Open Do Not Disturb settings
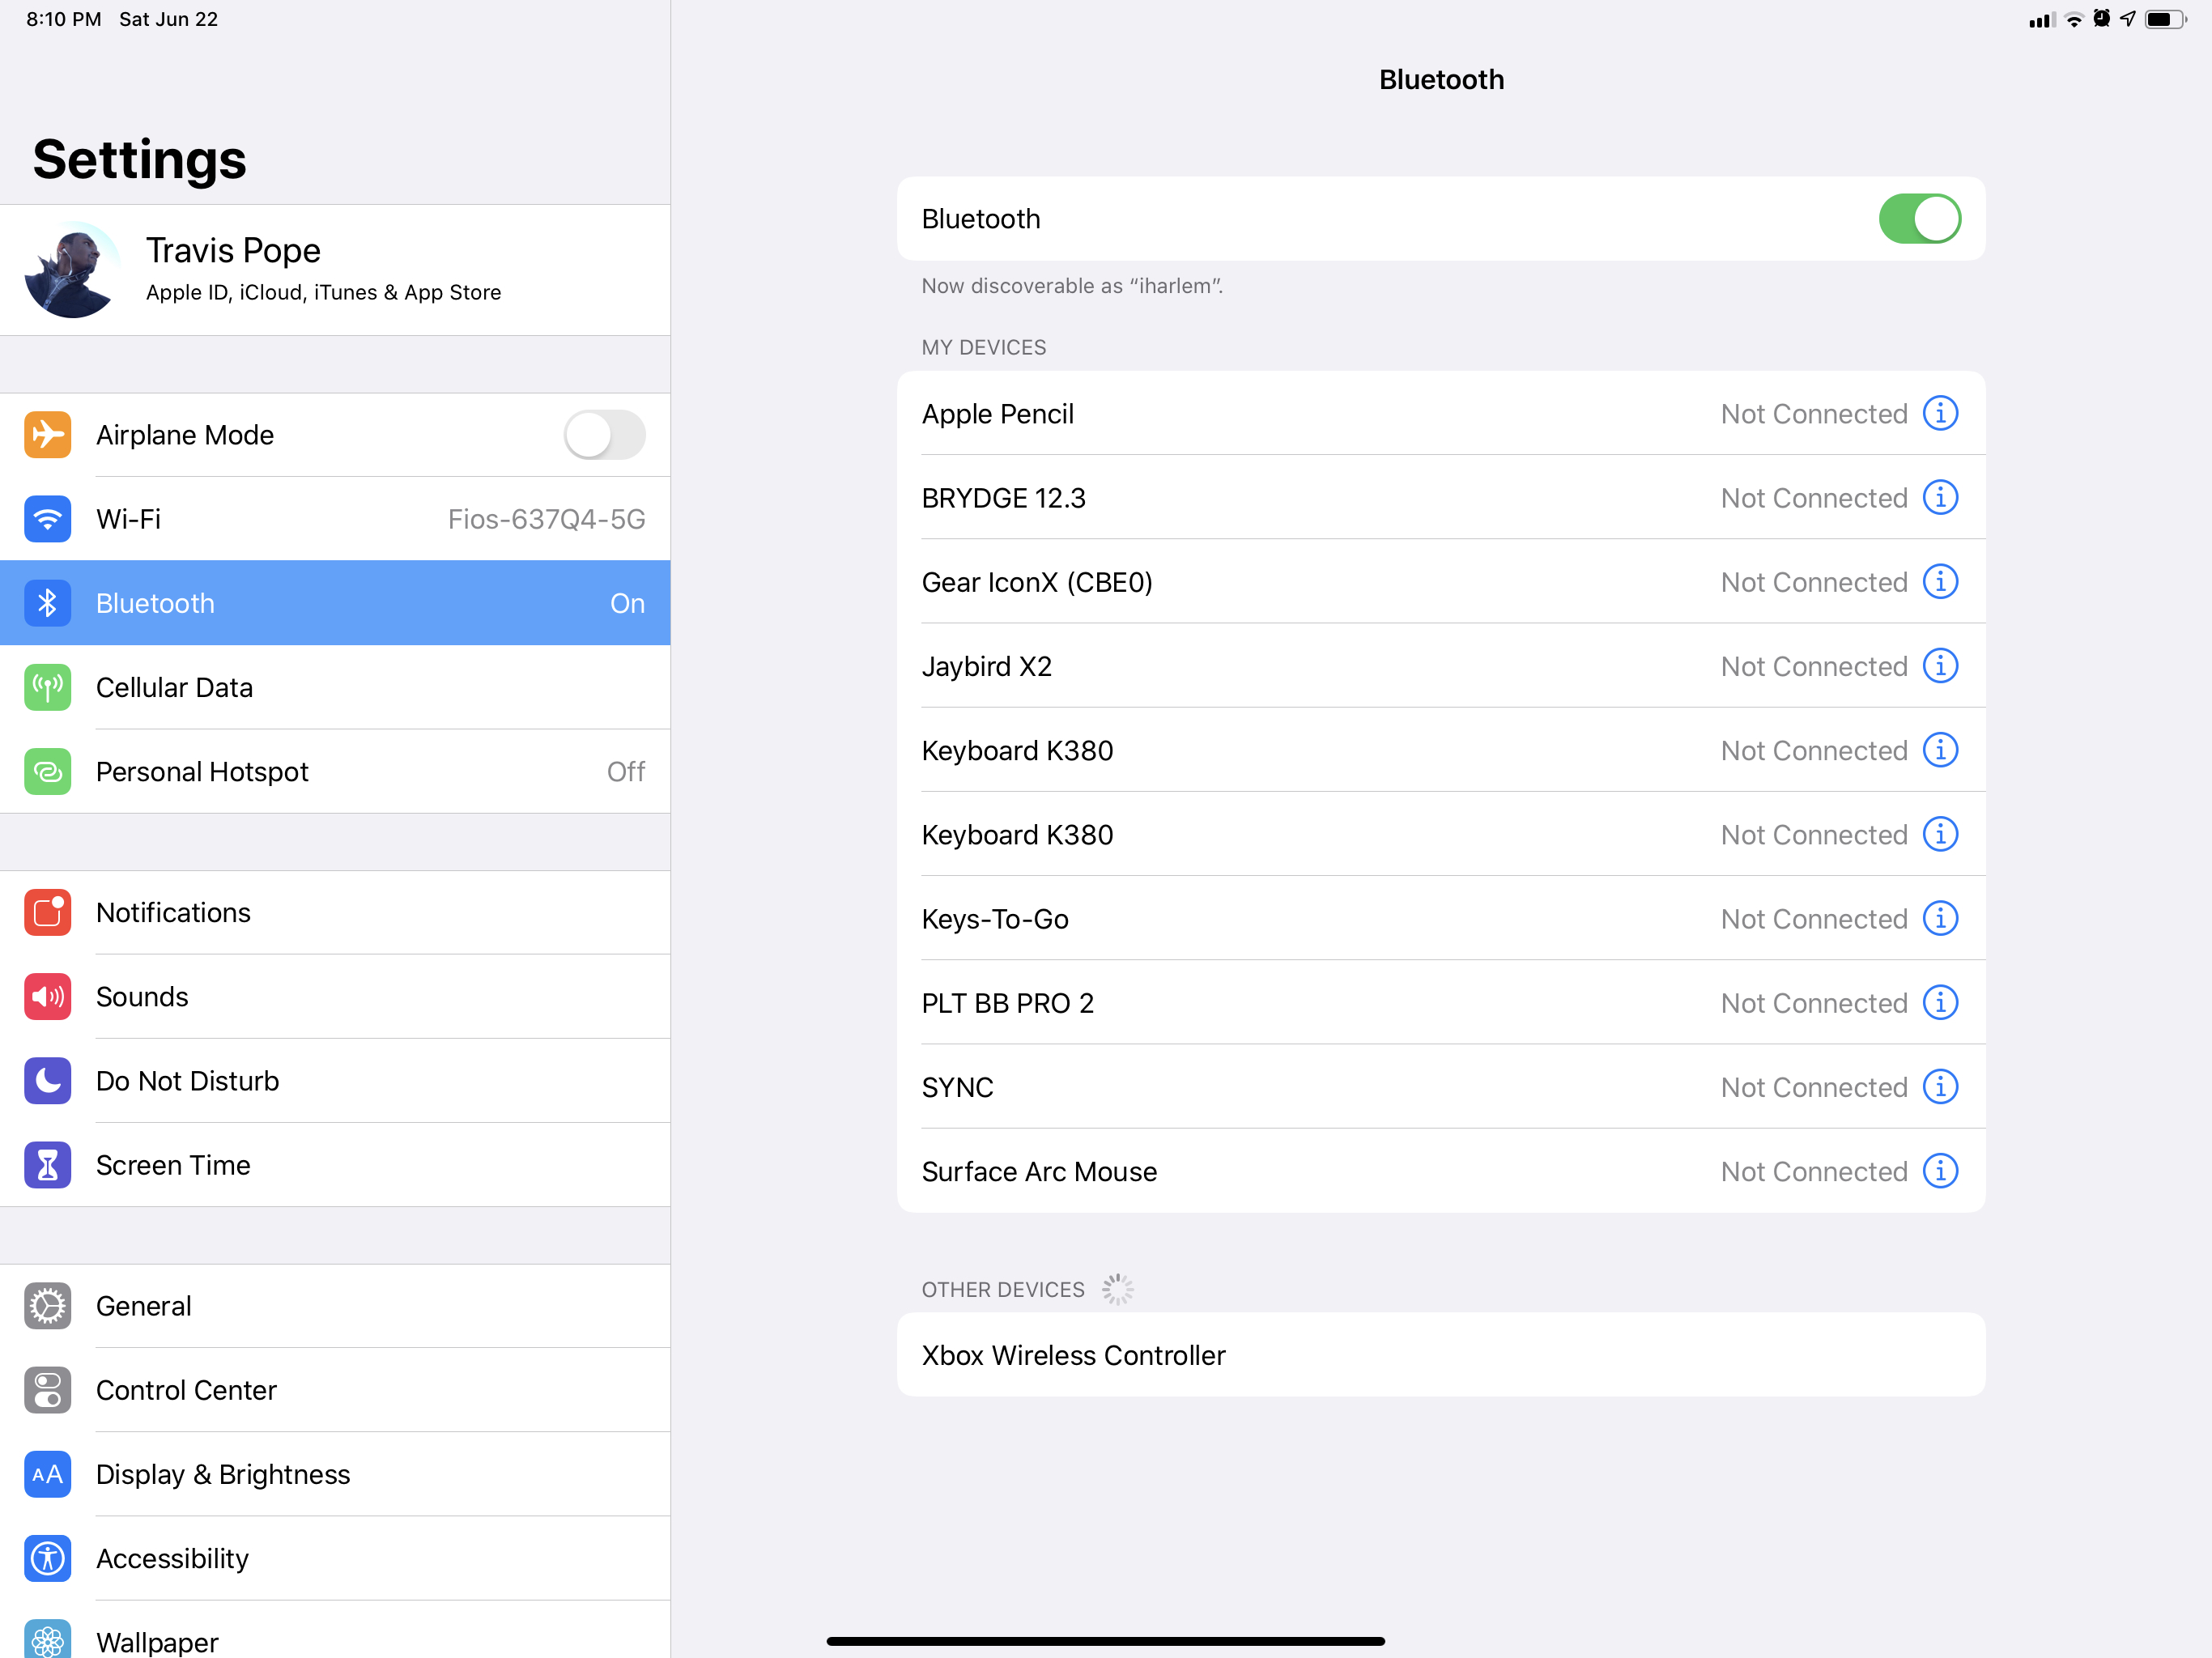2212x1658 pixels. (335, 1080)
